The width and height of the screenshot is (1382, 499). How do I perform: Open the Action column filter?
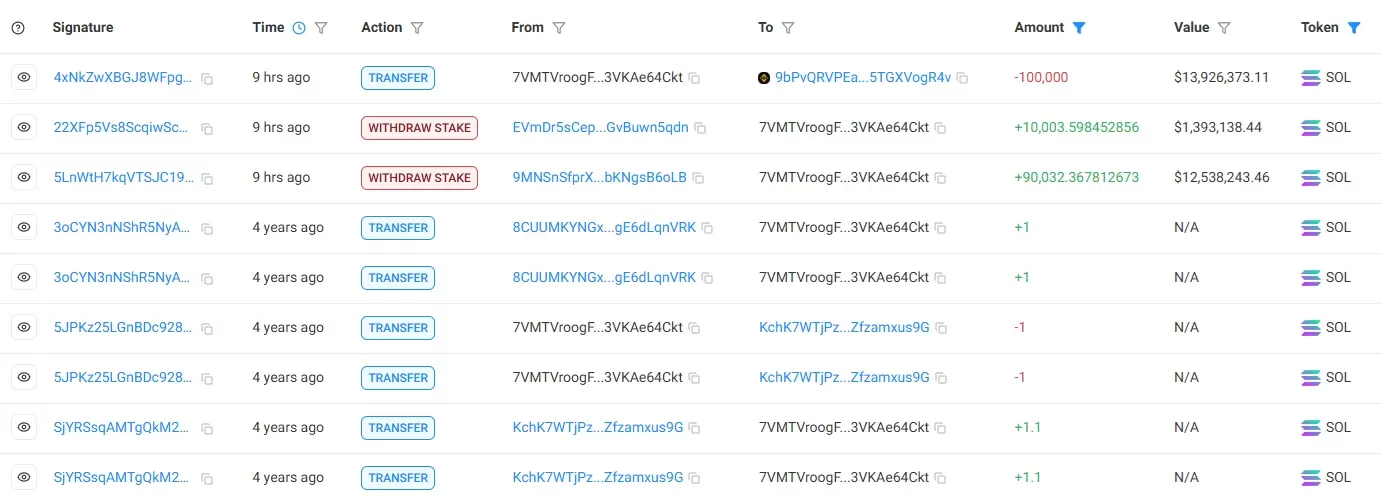417,28
